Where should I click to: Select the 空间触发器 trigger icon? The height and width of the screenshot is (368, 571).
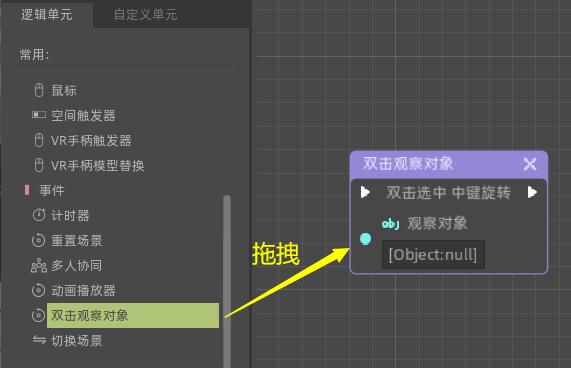(39, 115)
